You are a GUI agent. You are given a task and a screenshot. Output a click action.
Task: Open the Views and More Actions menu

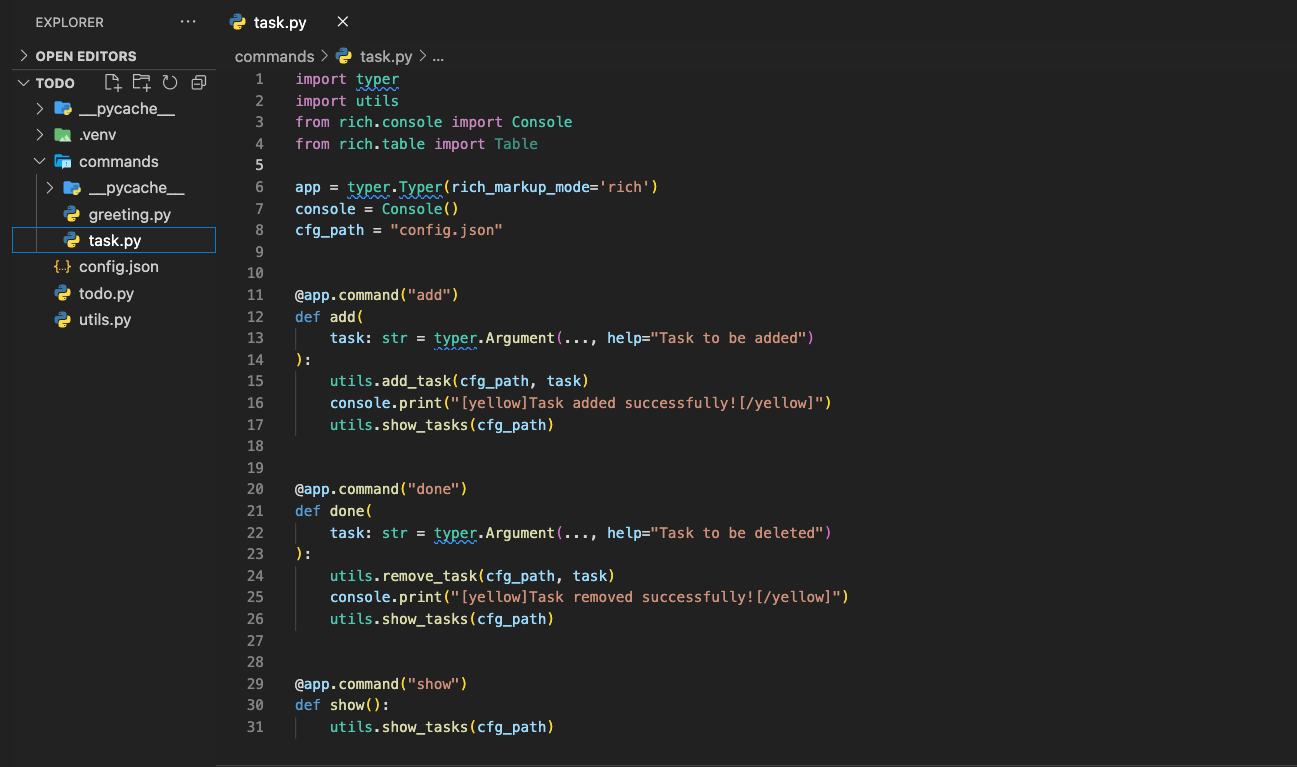[187, 22]
